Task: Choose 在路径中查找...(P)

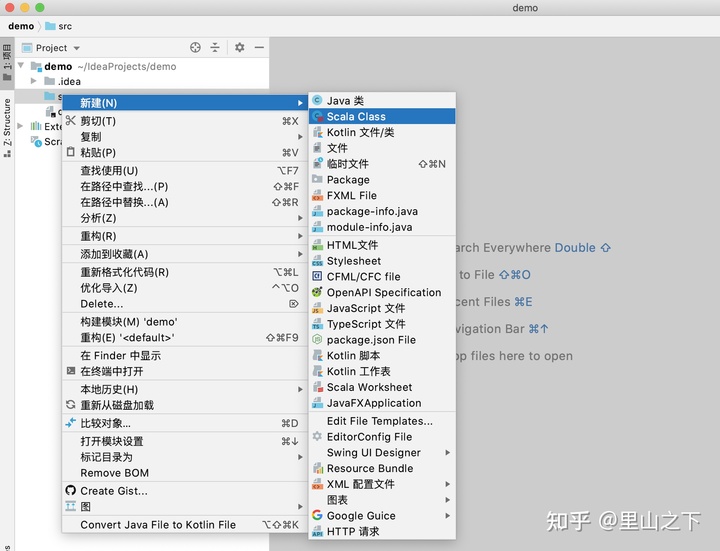Action: [184, 186]
